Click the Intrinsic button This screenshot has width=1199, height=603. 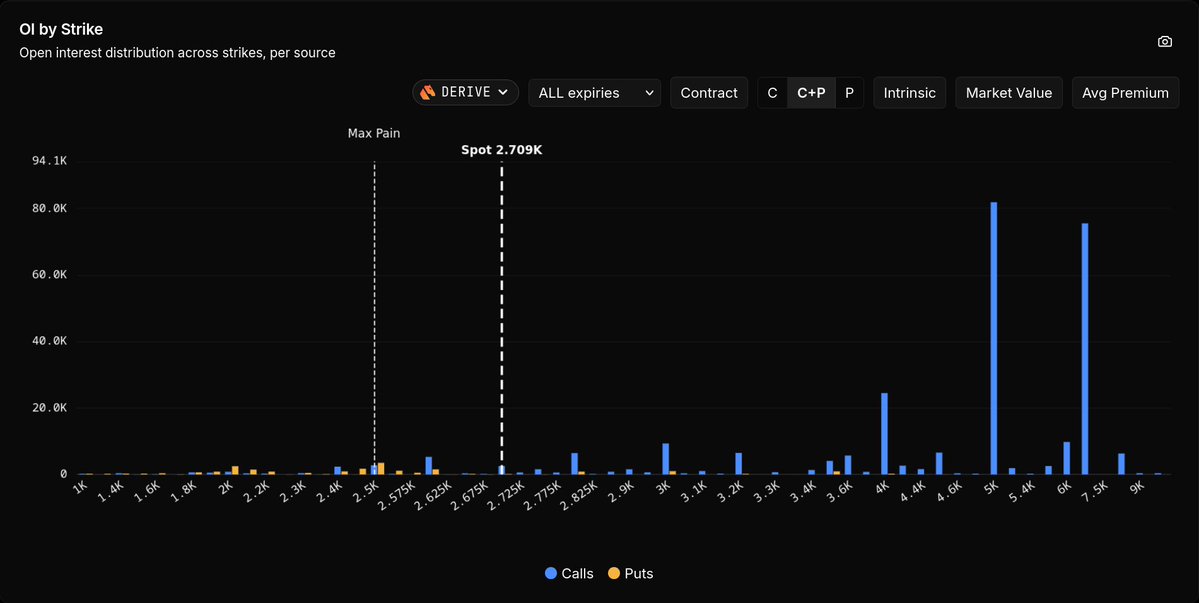[x=909, y=92]
